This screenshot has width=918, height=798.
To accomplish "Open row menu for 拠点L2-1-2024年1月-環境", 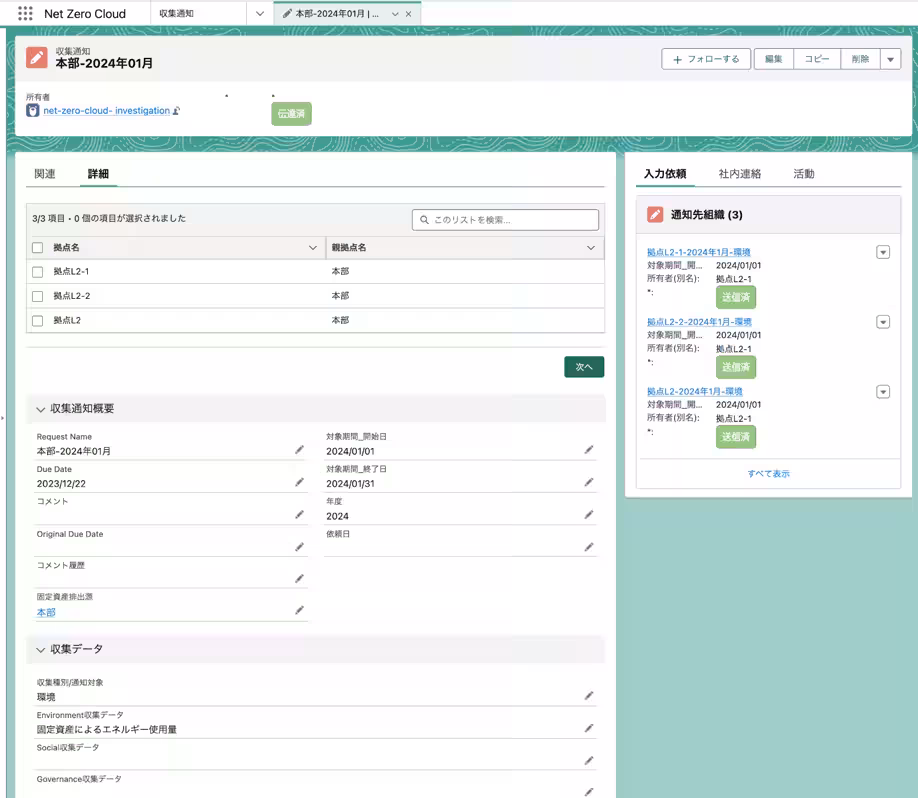I will 883,253.
